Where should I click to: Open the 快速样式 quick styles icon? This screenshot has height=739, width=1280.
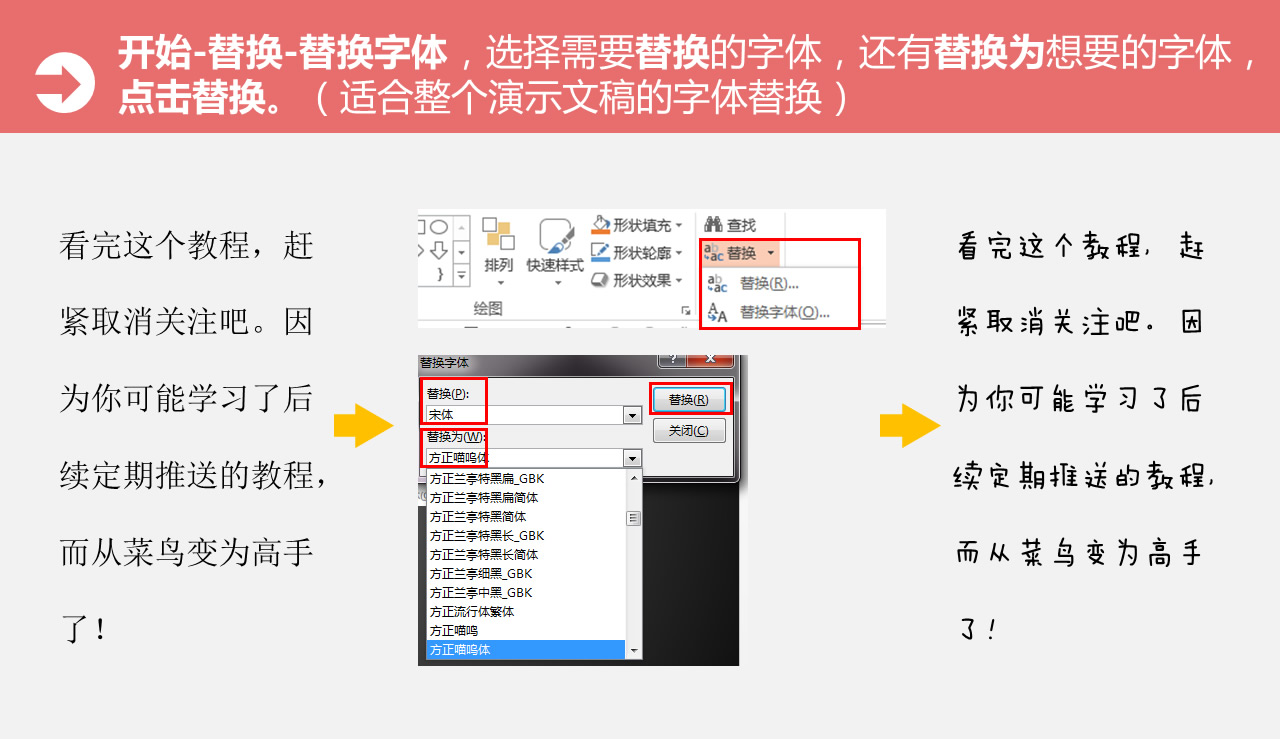coord(555,236)
